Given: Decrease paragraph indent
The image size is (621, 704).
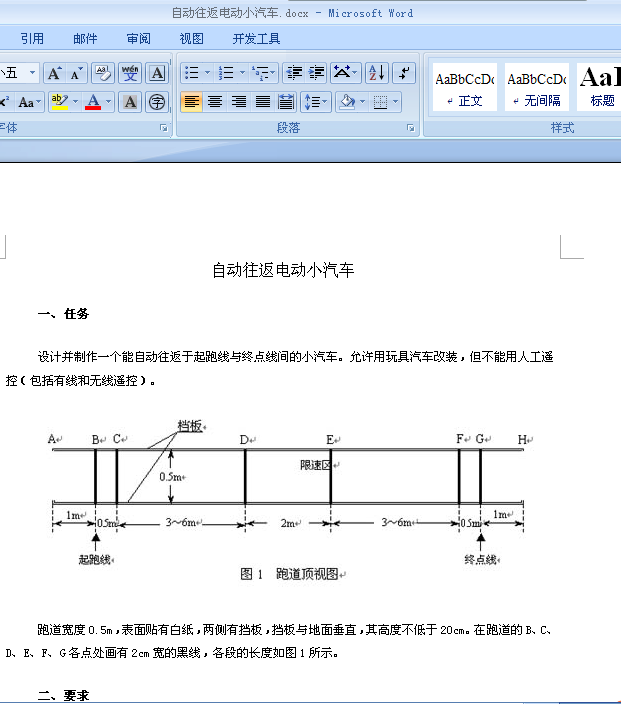Looking at the screenshot, I should tap(295, 73).
